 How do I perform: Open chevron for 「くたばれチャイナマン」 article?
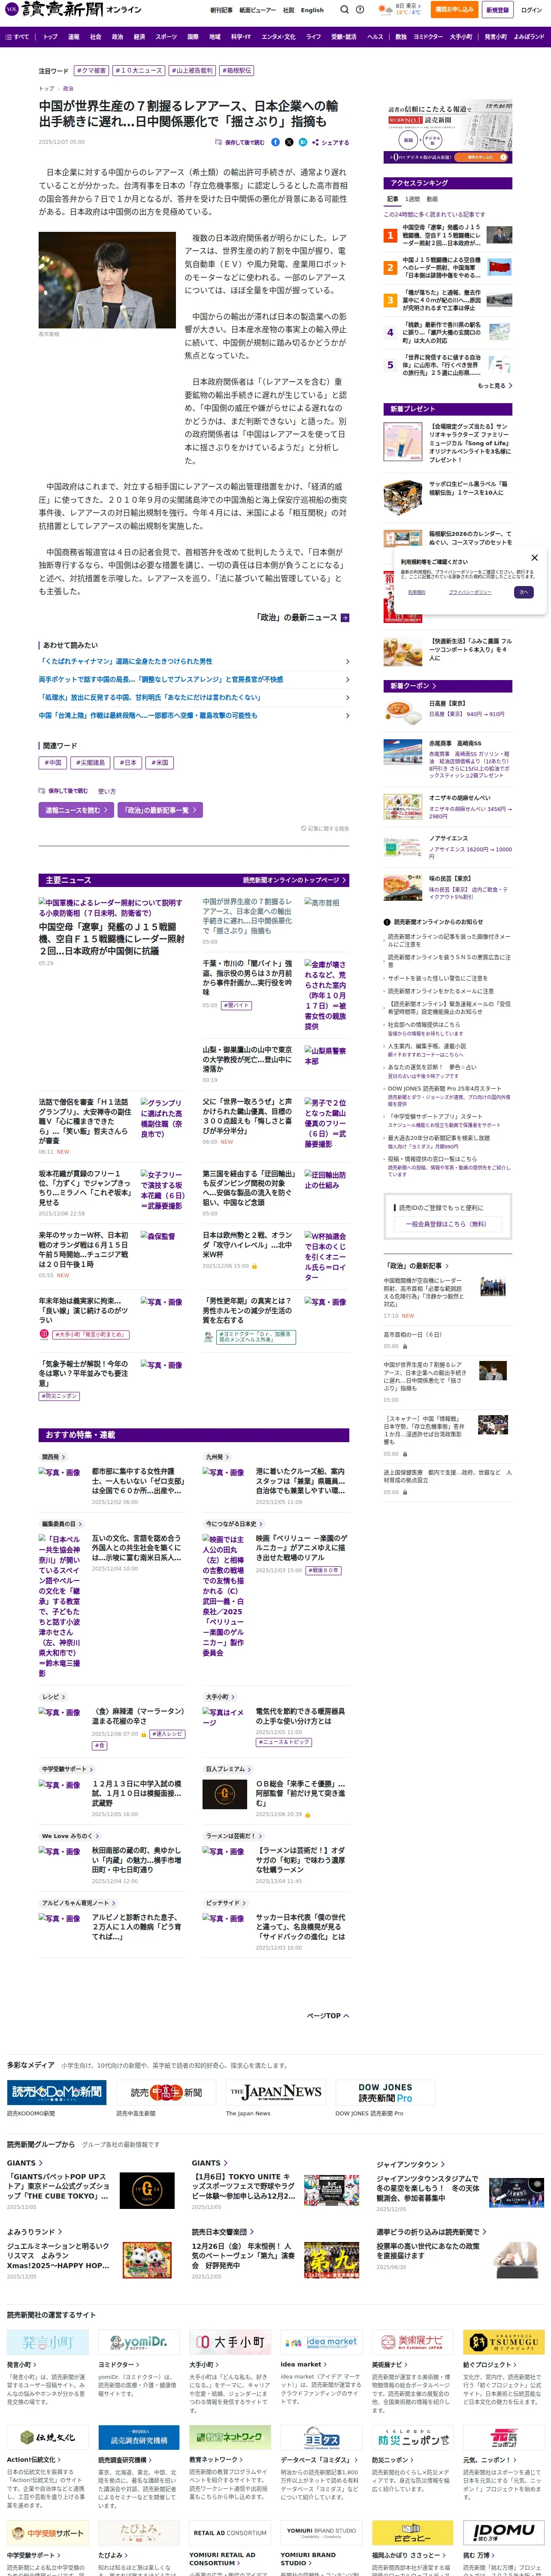(x=347, y=661)
